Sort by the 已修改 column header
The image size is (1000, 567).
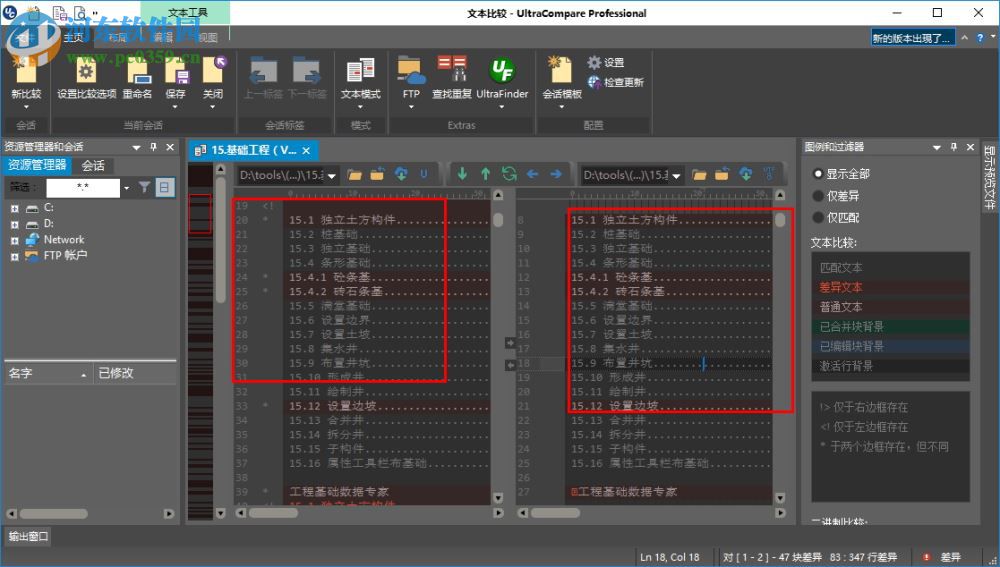[135, 373]
